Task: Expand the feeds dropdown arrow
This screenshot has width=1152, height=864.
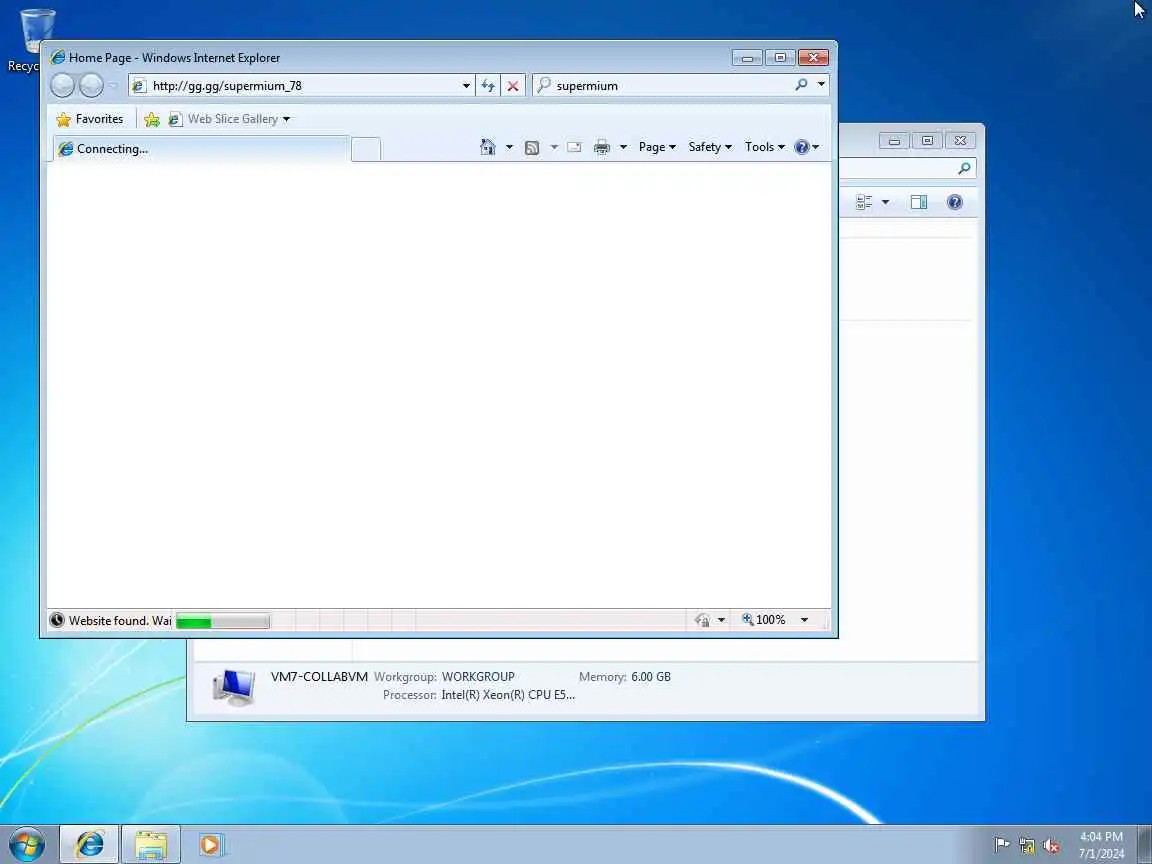Action: tap(554, 147)
